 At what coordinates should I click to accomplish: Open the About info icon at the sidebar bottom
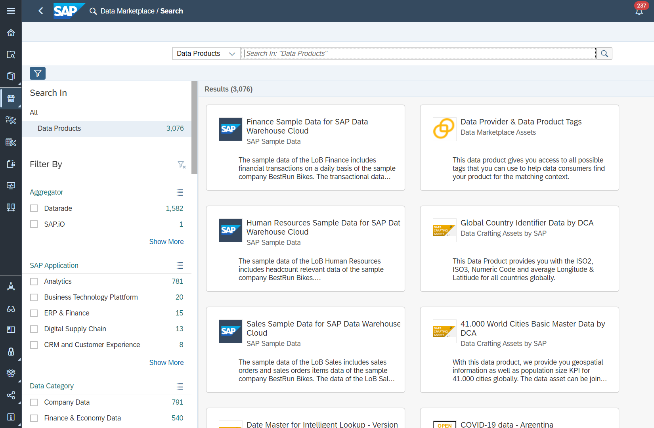11,417
